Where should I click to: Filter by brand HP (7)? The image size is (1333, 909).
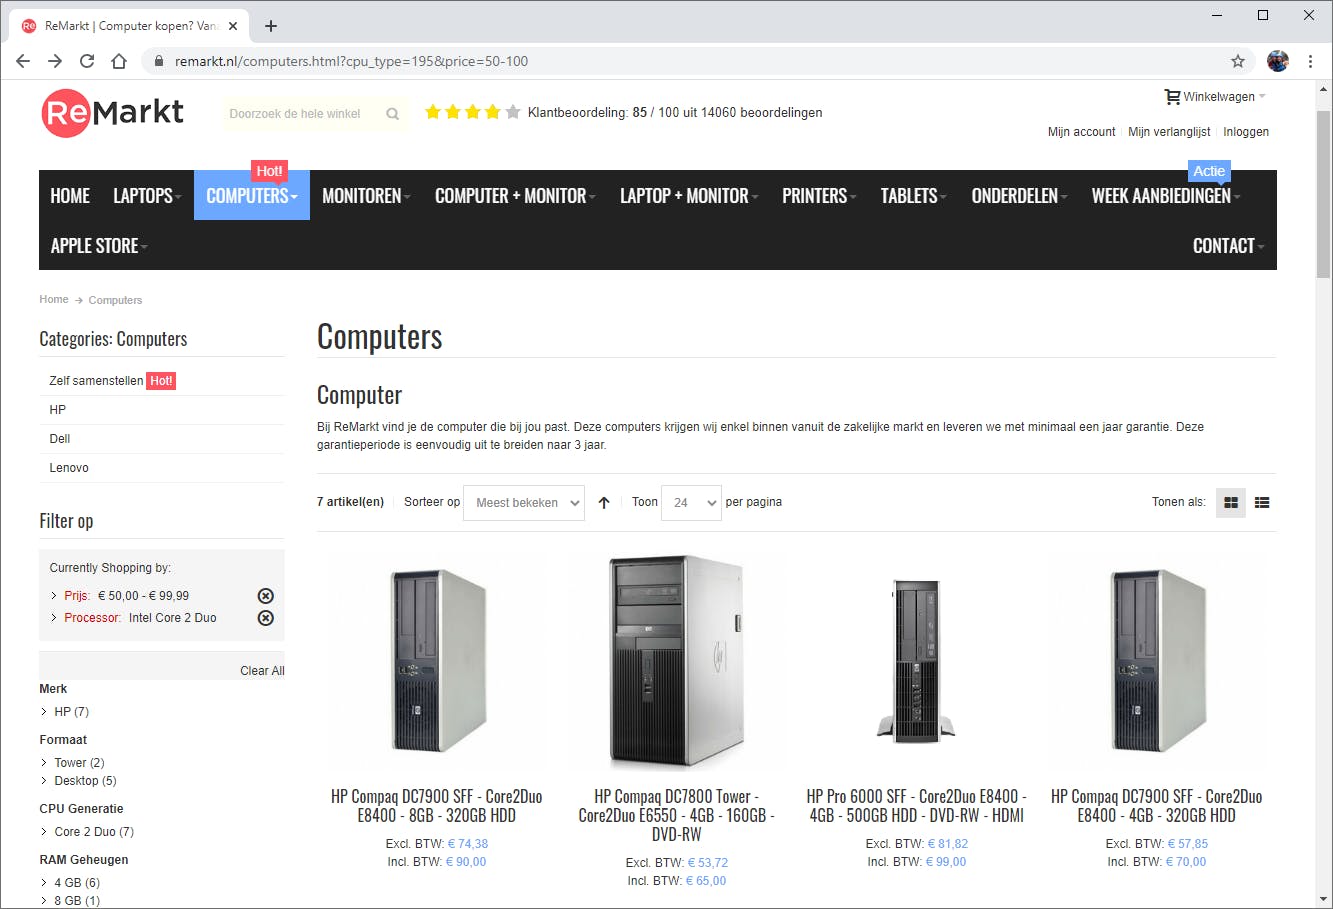point(71,712)
